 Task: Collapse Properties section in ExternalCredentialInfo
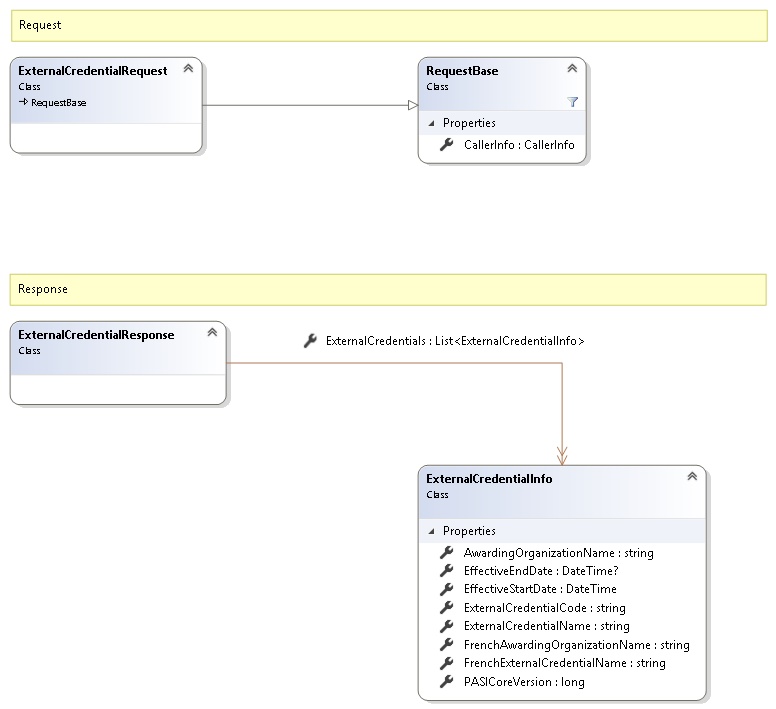(x=432, y=532)
